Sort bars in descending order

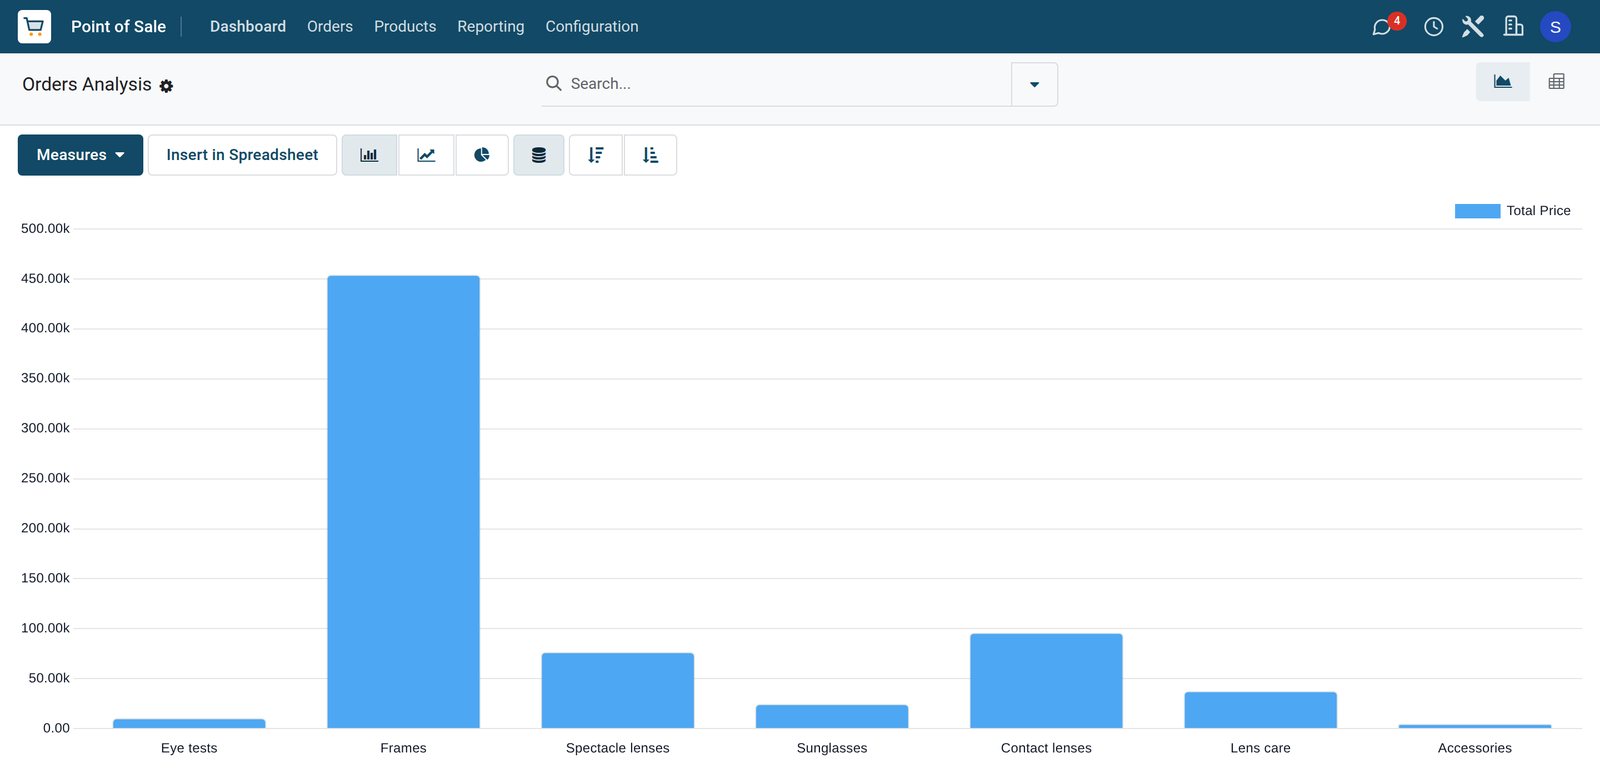[x=596, y=155]
